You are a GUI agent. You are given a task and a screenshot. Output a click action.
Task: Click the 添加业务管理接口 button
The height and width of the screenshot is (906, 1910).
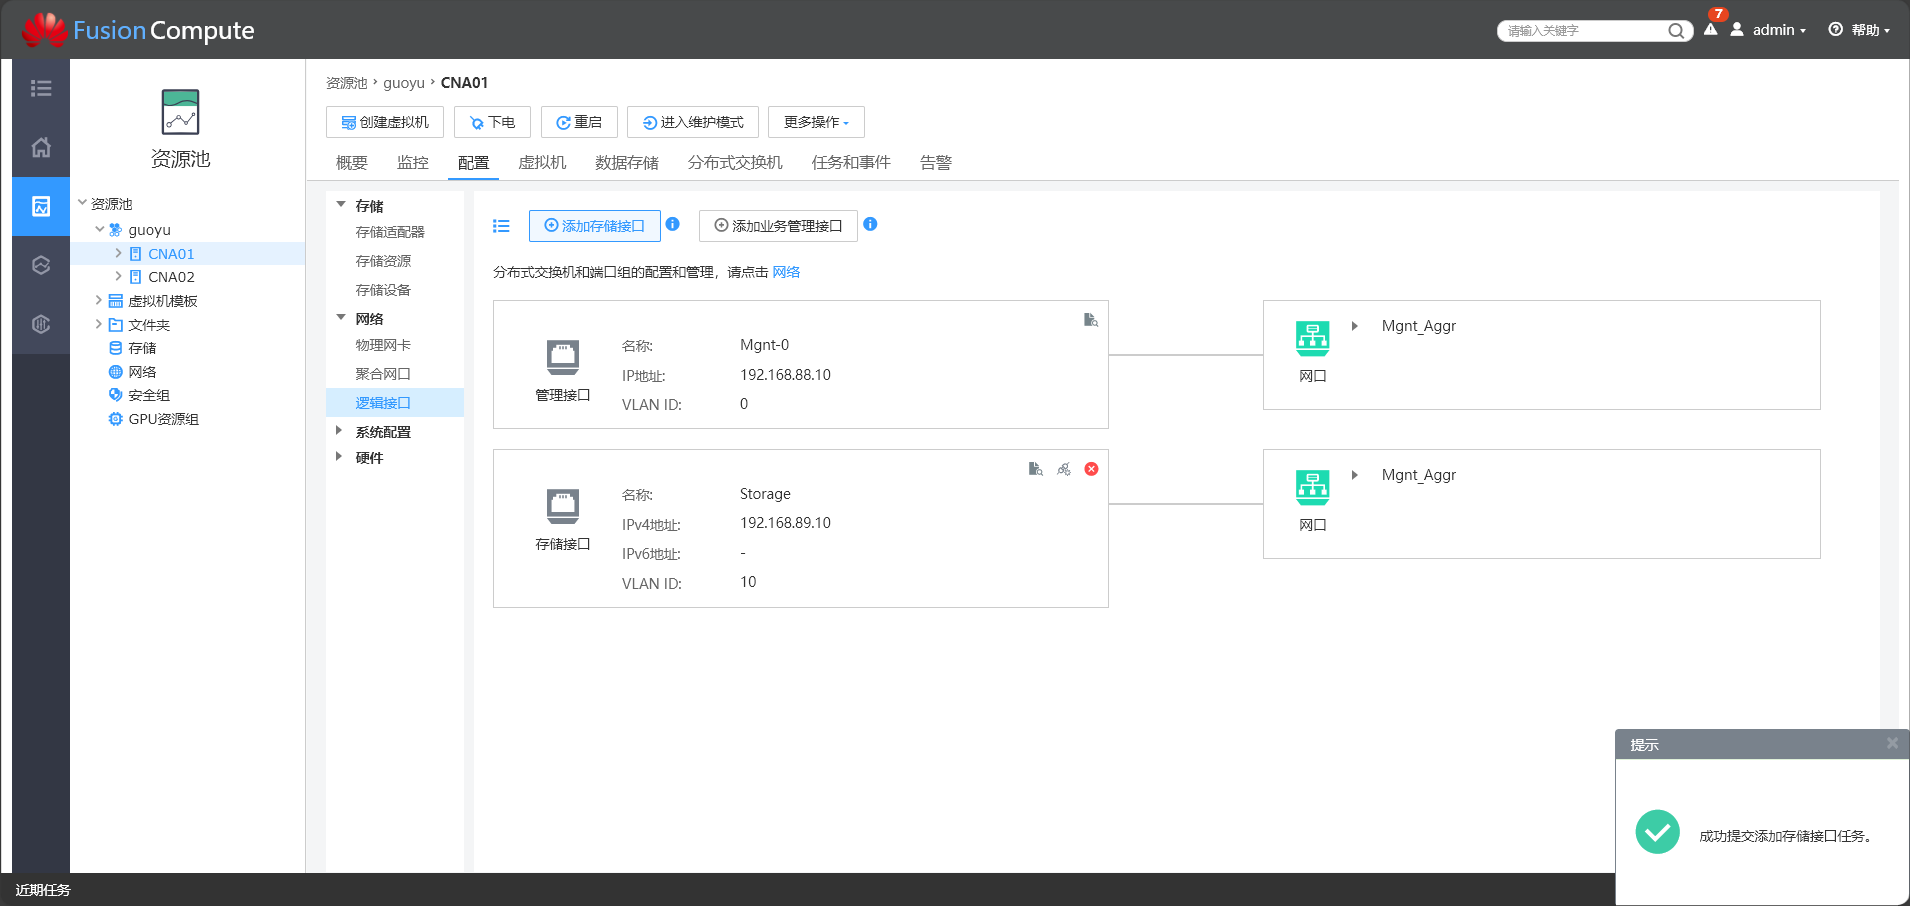(x=778, y=226)
